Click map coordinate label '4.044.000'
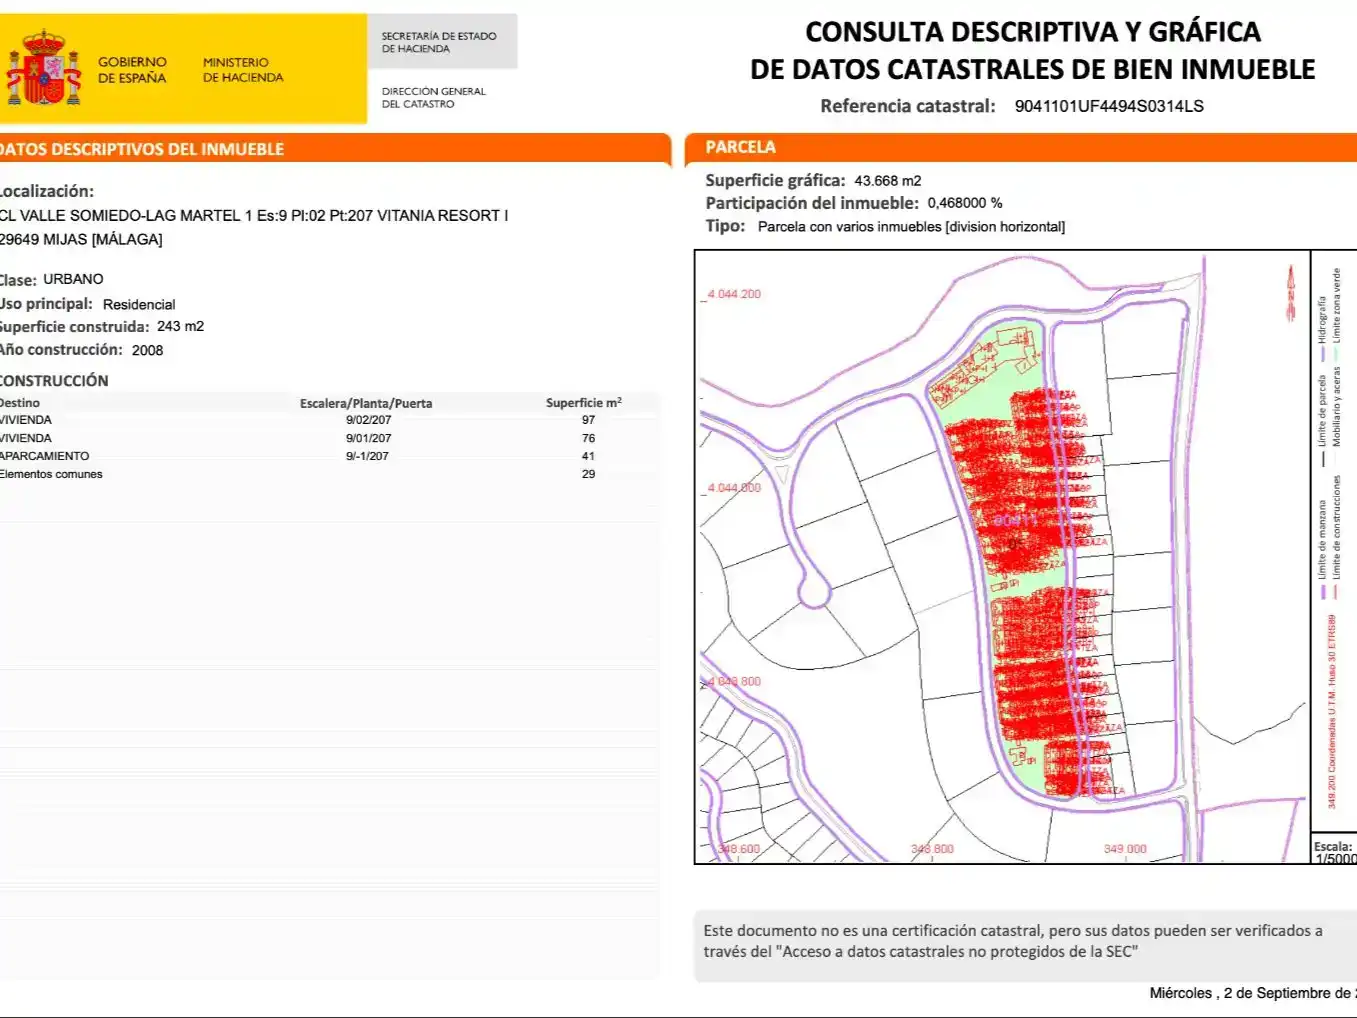 pos(734,488)
